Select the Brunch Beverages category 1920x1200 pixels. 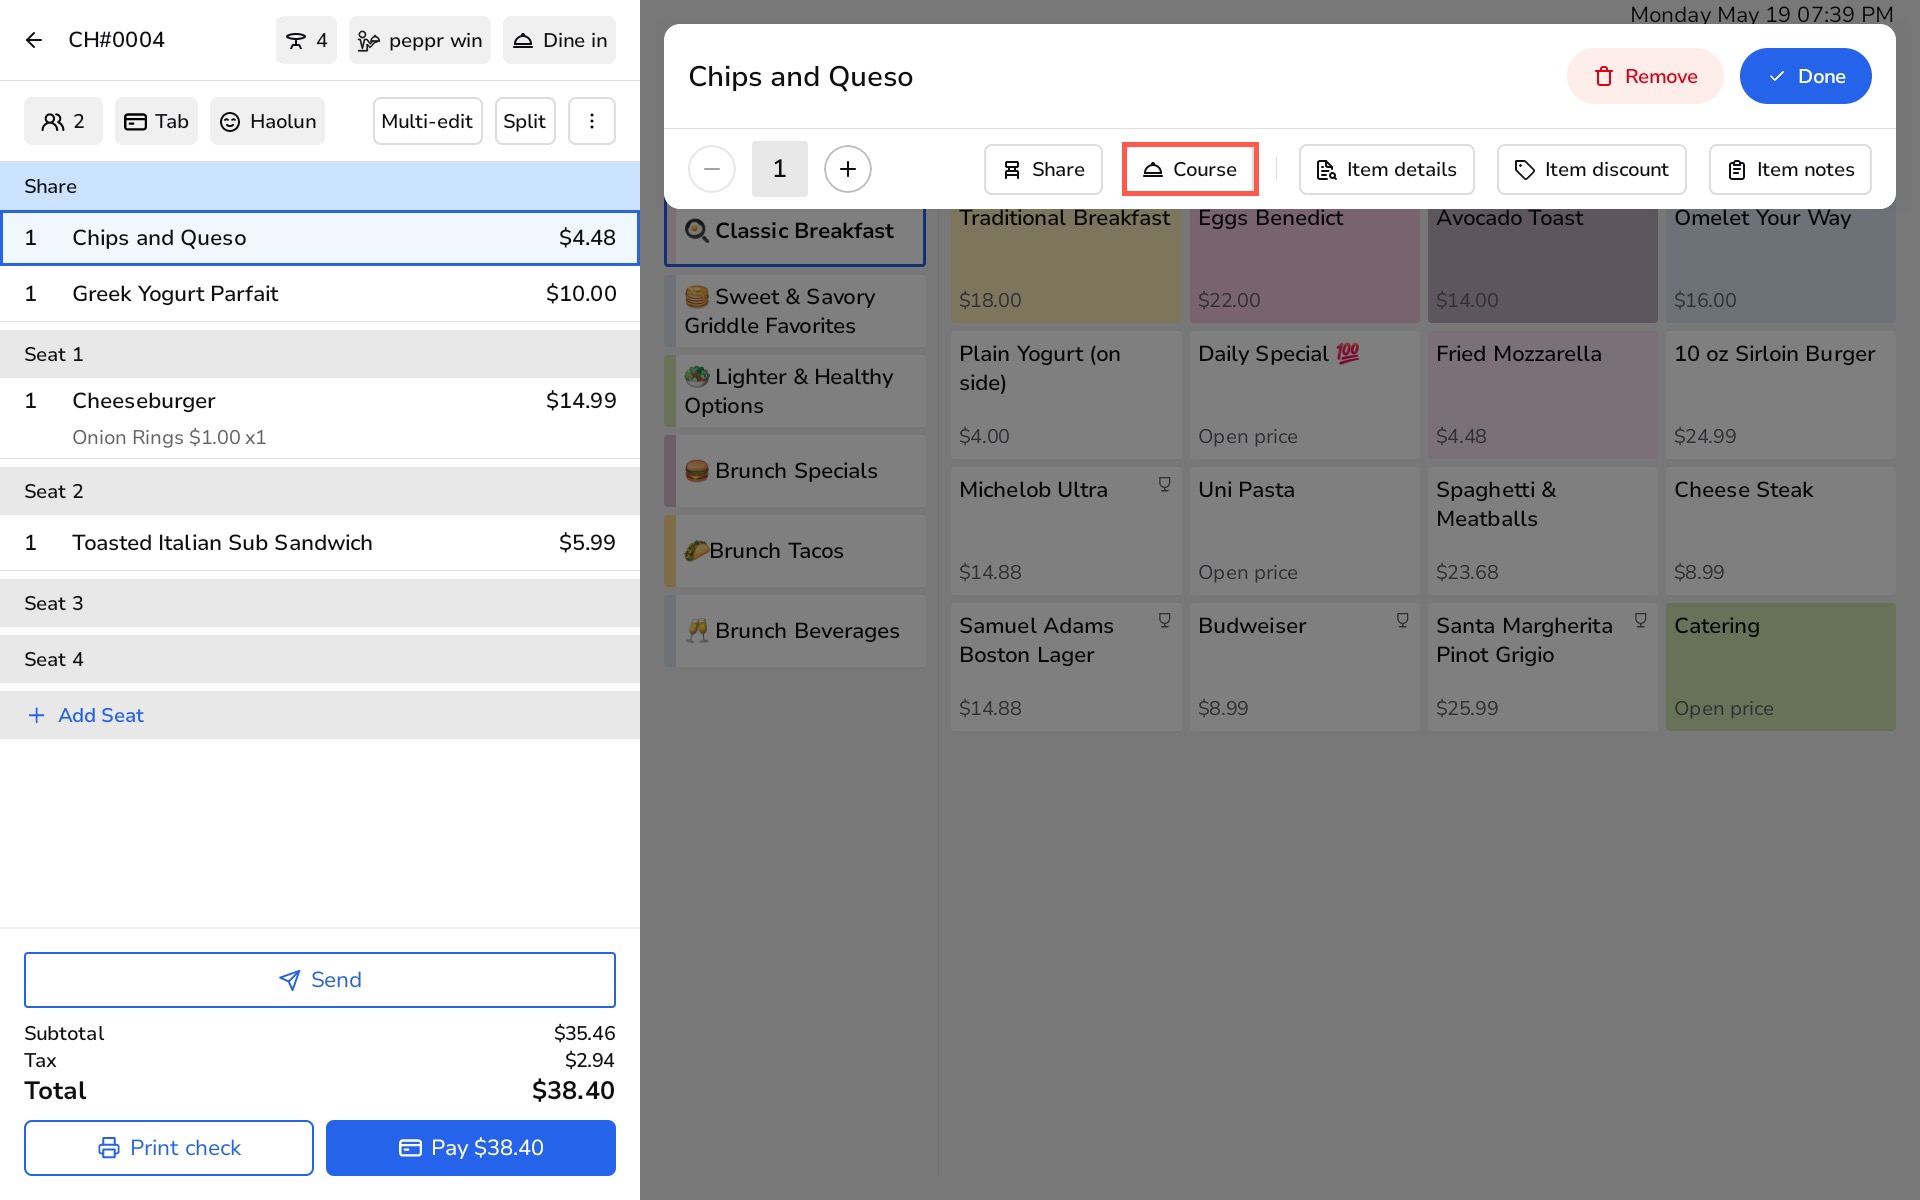pyautogui.click(x=795, y=631)
